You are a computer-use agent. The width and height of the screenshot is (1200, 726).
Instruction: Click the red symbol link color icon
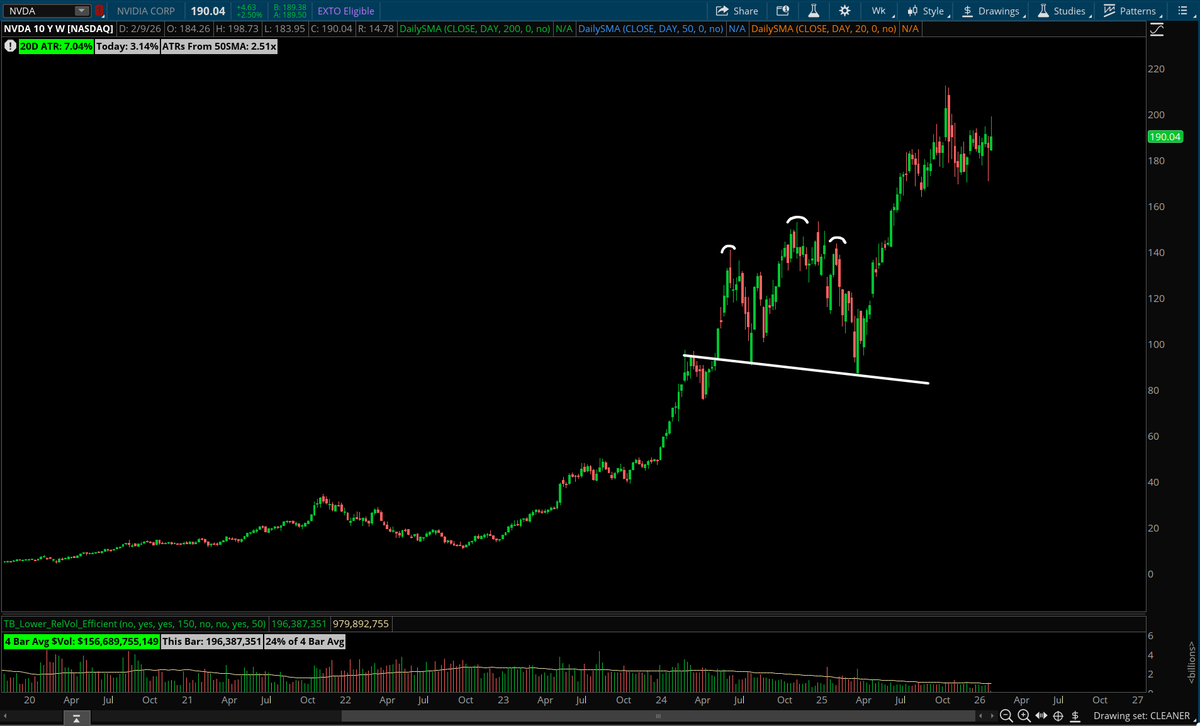point(99,11)
